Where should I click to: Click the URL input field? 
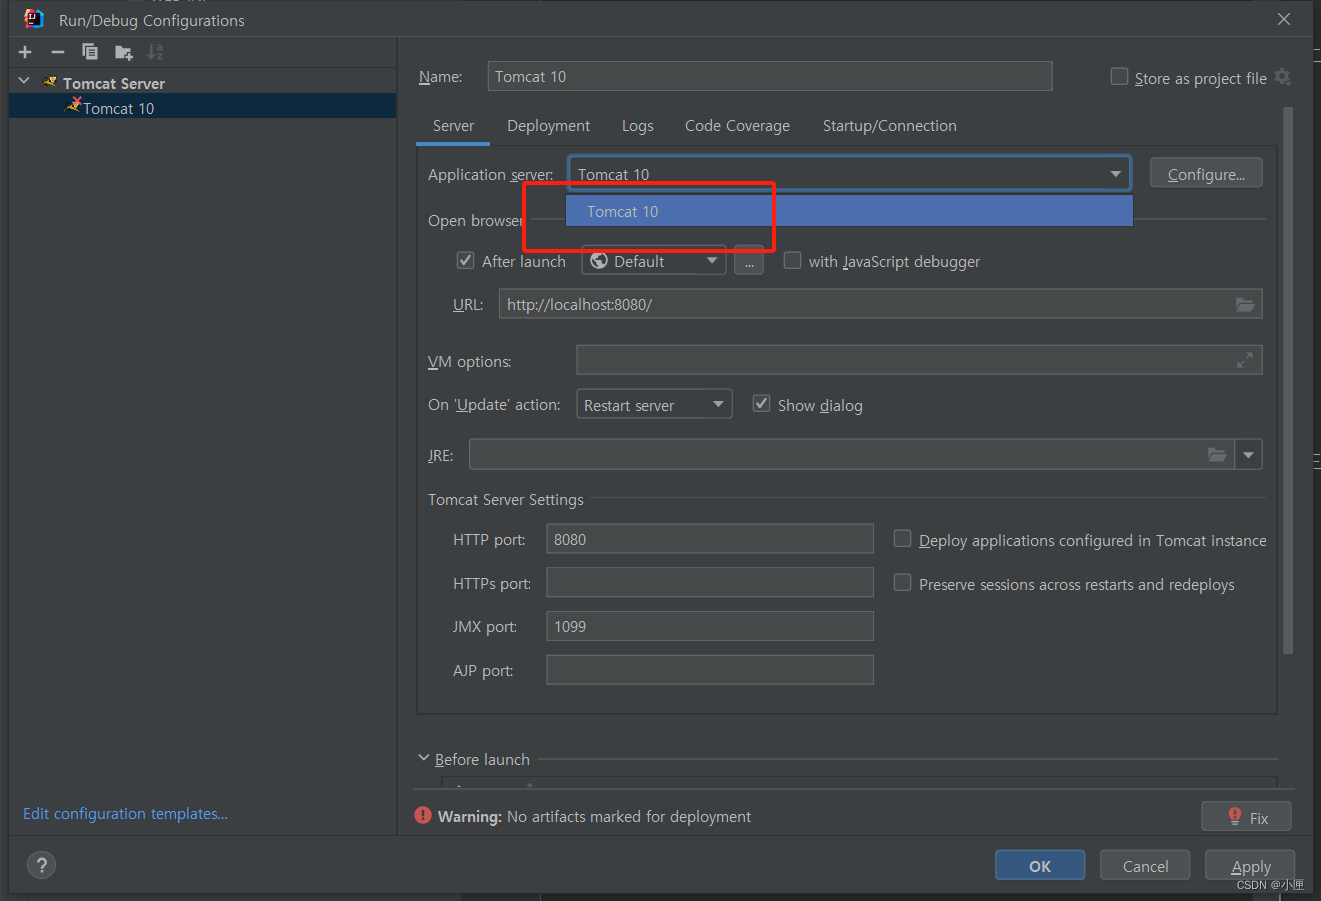click(x=880, y=304)
